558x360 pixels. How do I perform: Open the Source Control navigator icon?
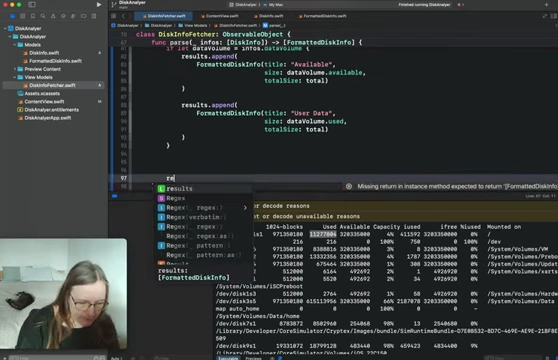pyautogui.click(x=22, y=16)
